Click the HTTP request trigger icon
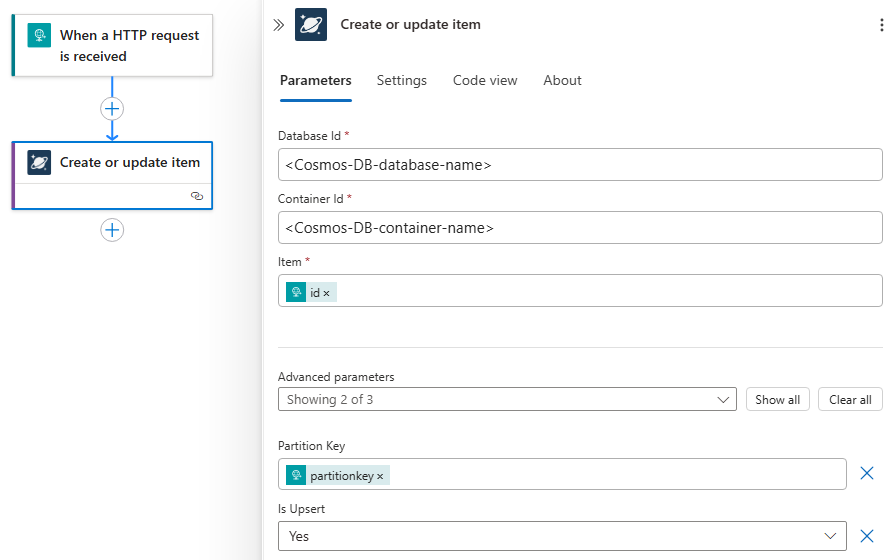The image size is (890, 560). coord(39,36)
